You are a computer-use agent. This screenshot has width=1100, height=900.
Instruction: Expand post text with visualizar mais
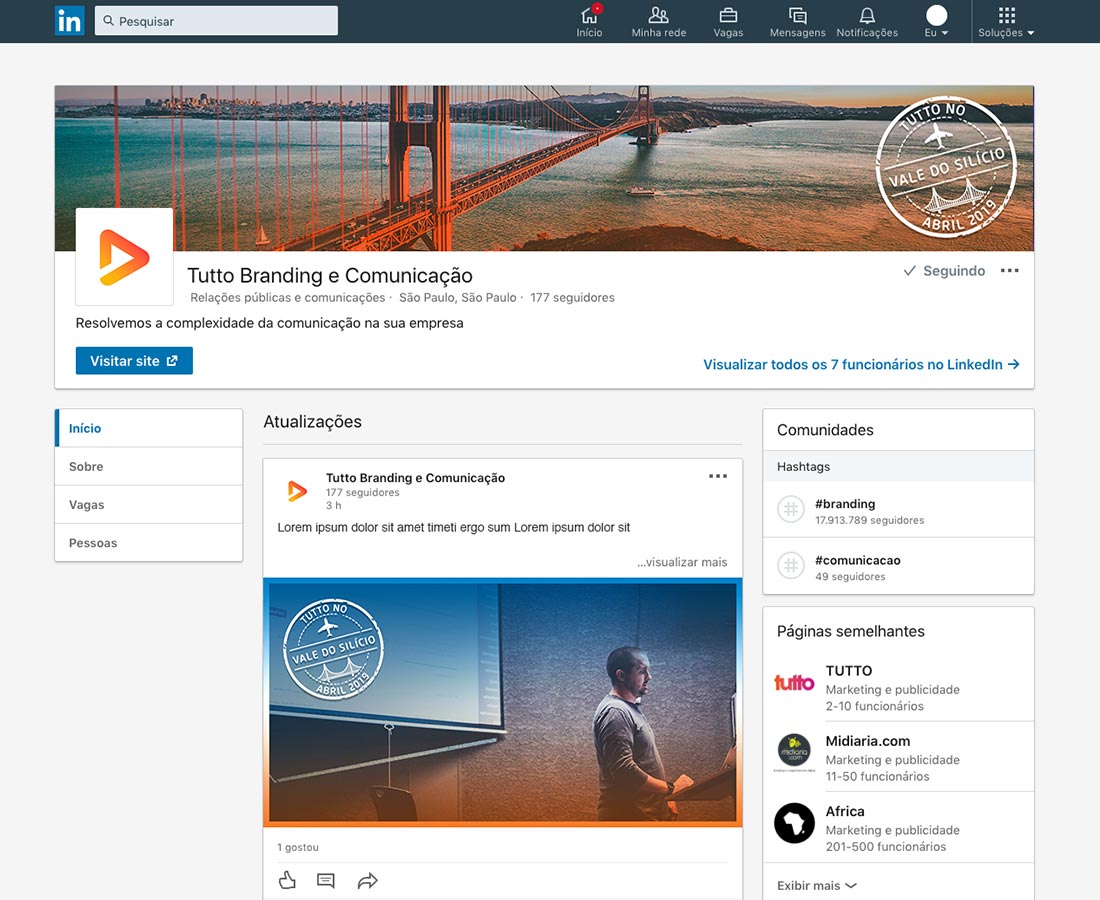[682, 562]
